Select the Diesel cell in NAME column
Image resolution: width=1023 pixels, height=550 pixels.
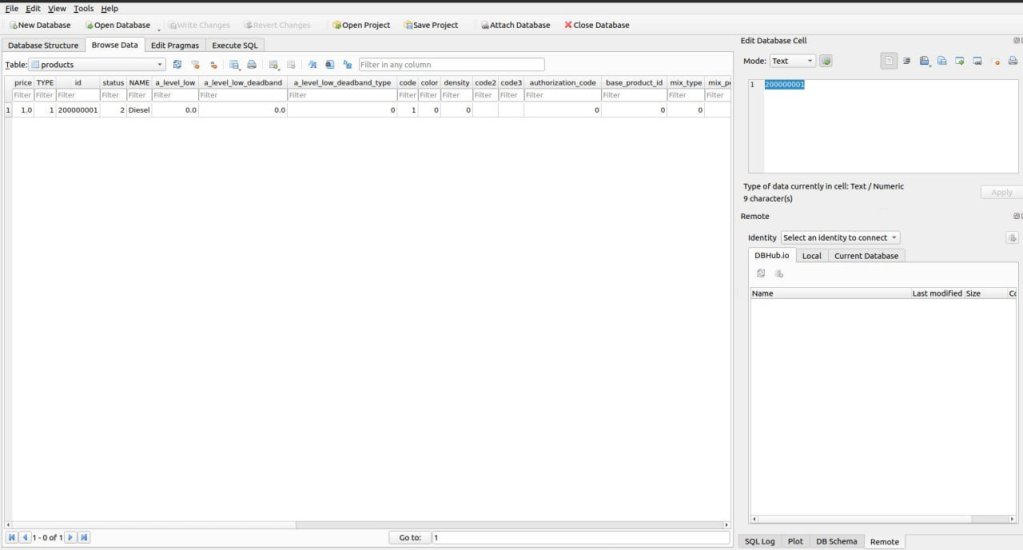(139, 110)
